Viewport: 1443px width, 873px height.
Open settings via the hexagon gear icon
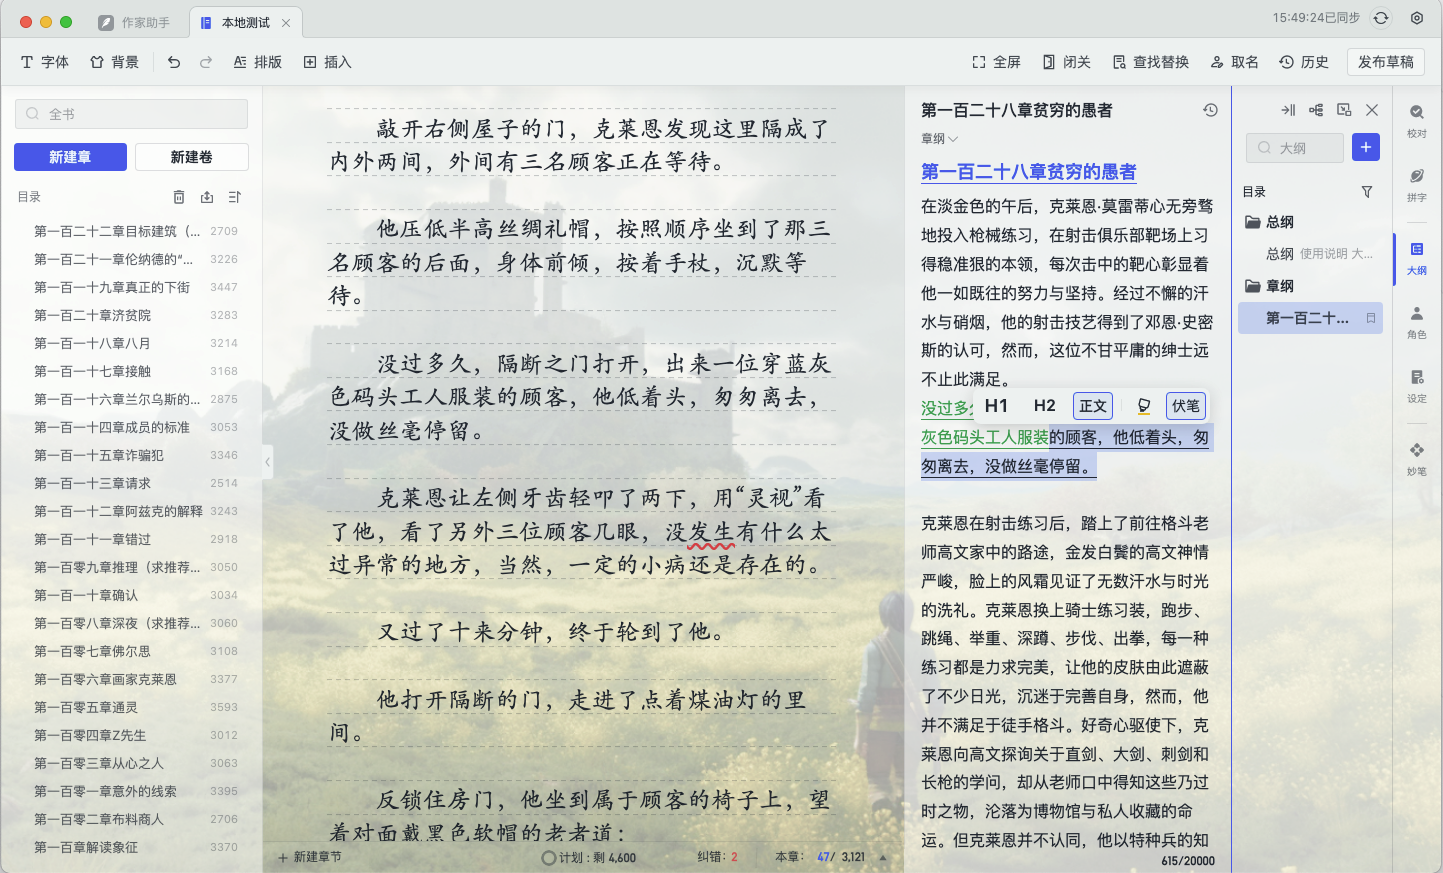pyautogui.click(x=1417, y=18)
